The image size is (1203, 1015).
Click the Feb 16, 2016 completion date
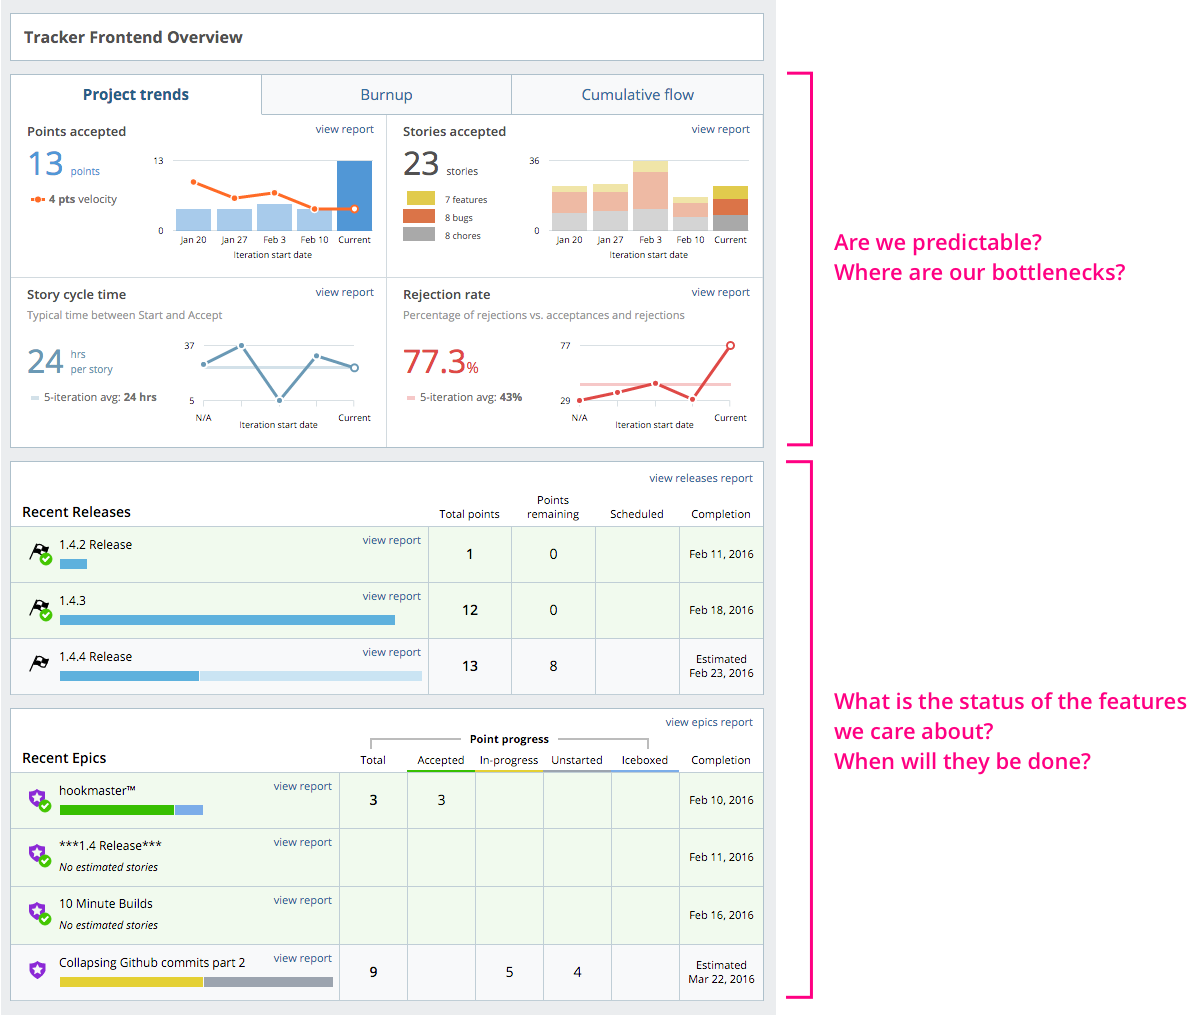tap(721, 915)
